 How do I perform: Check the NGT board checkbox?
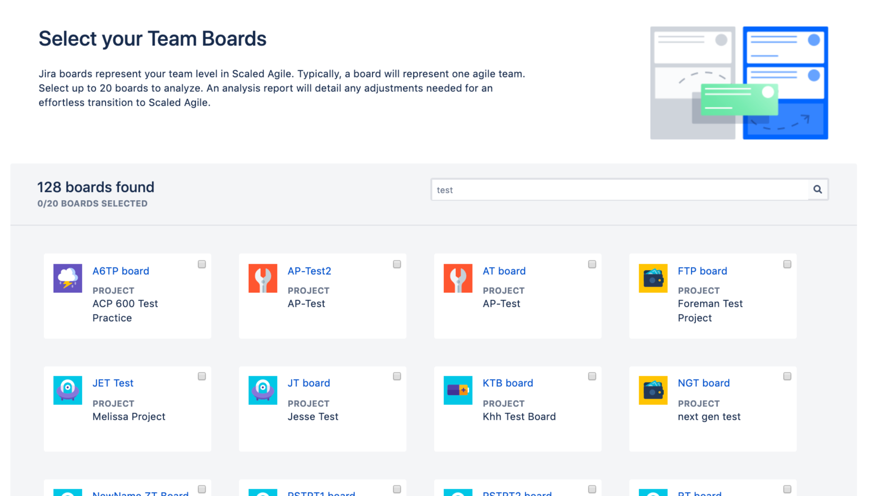787,377
